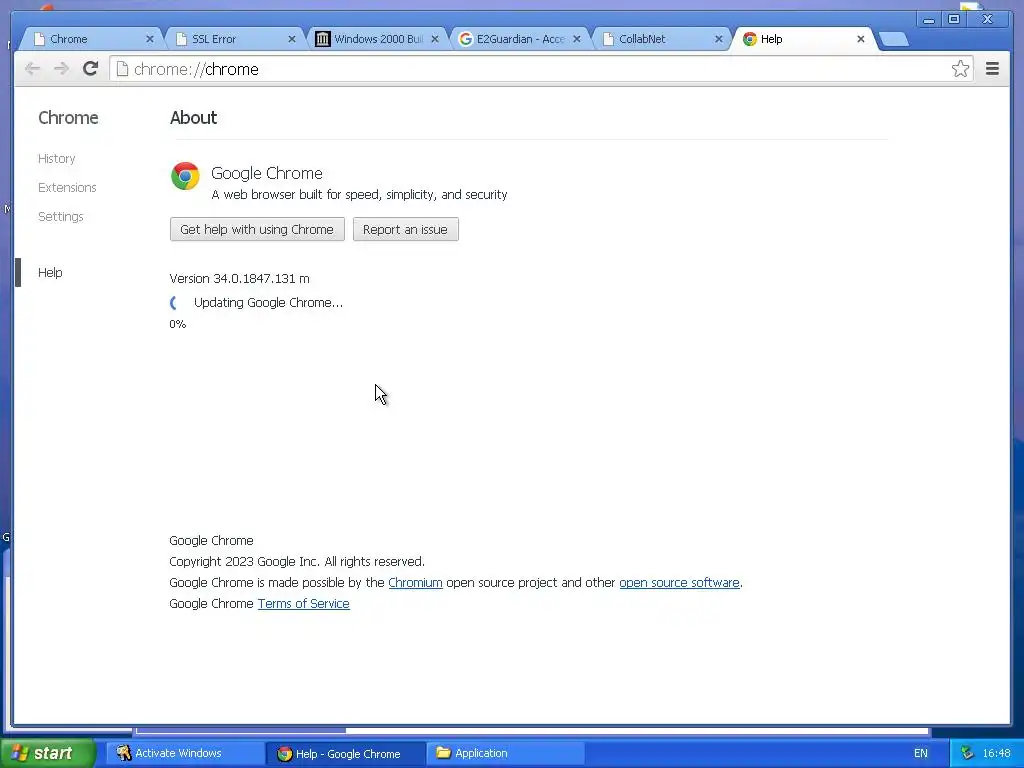Open the open source software link

click(x=679, y=583)
